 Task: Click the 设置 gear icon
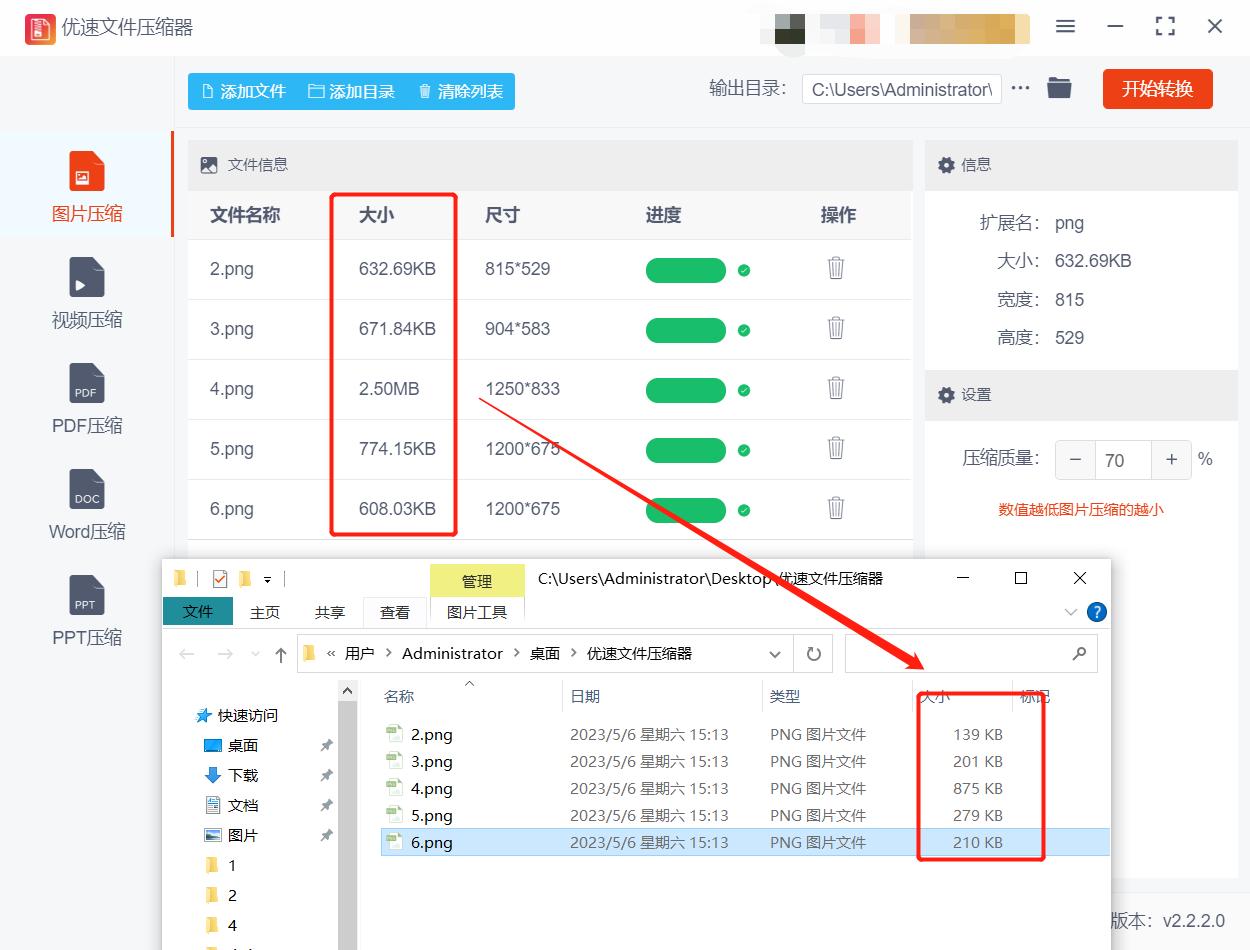(x=946, y=394)
